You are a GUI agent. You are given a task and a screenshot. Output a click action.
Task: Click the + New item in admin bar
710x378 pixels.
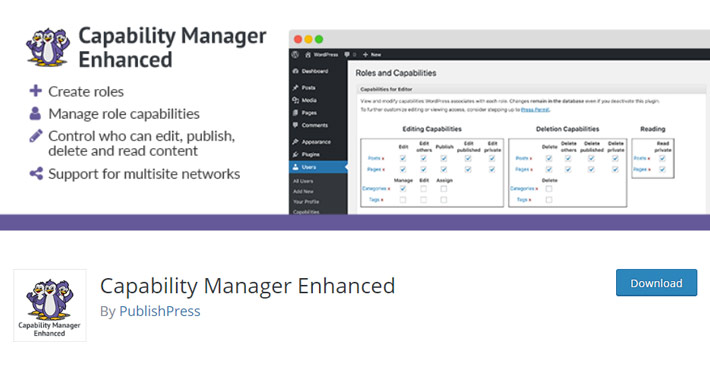[372, 54]
